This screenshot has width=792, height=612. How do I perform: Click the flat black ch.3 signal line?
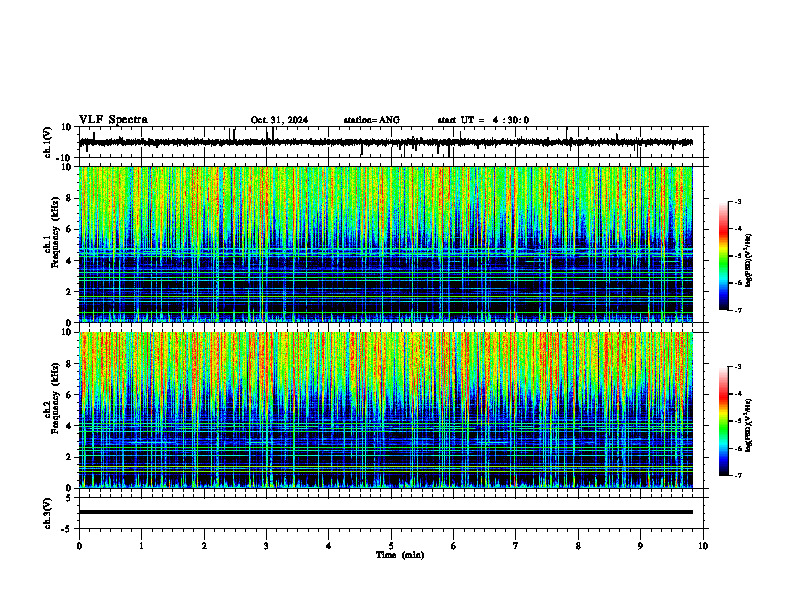(385, 512)
